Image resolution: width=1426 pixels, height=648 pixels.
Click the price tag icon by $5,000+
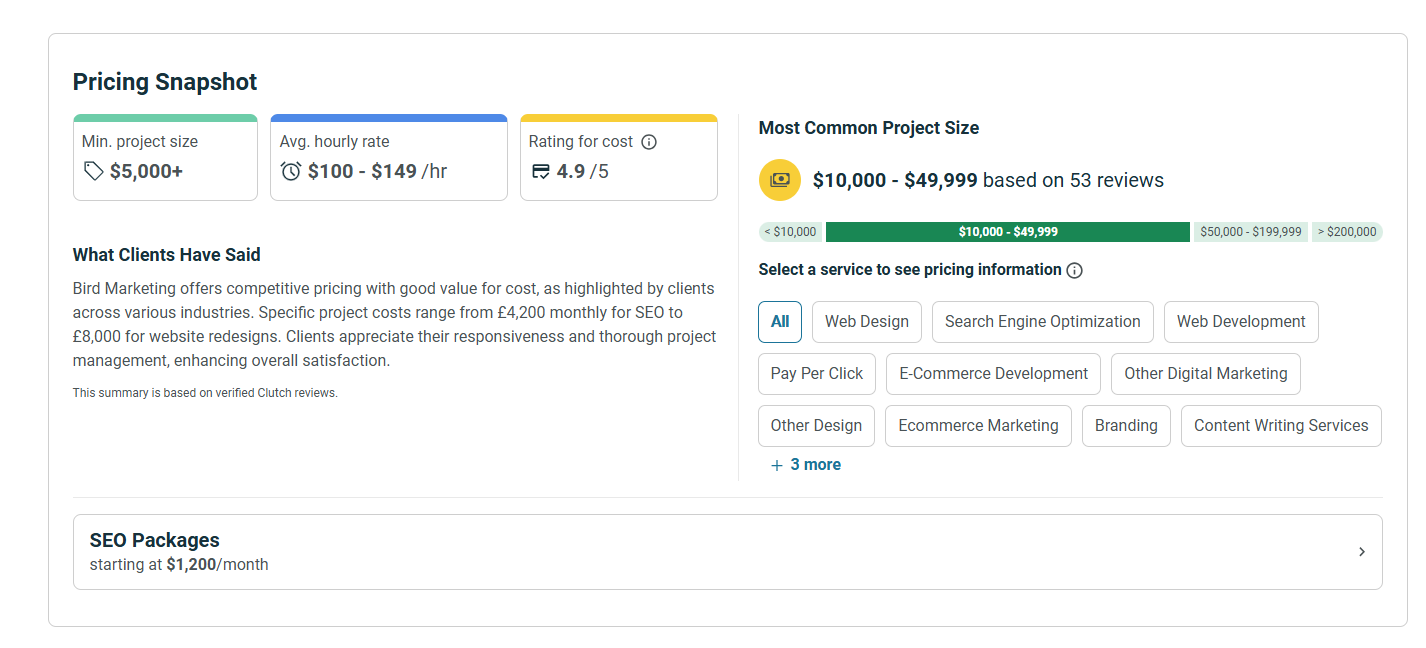(x=93, y=171)
